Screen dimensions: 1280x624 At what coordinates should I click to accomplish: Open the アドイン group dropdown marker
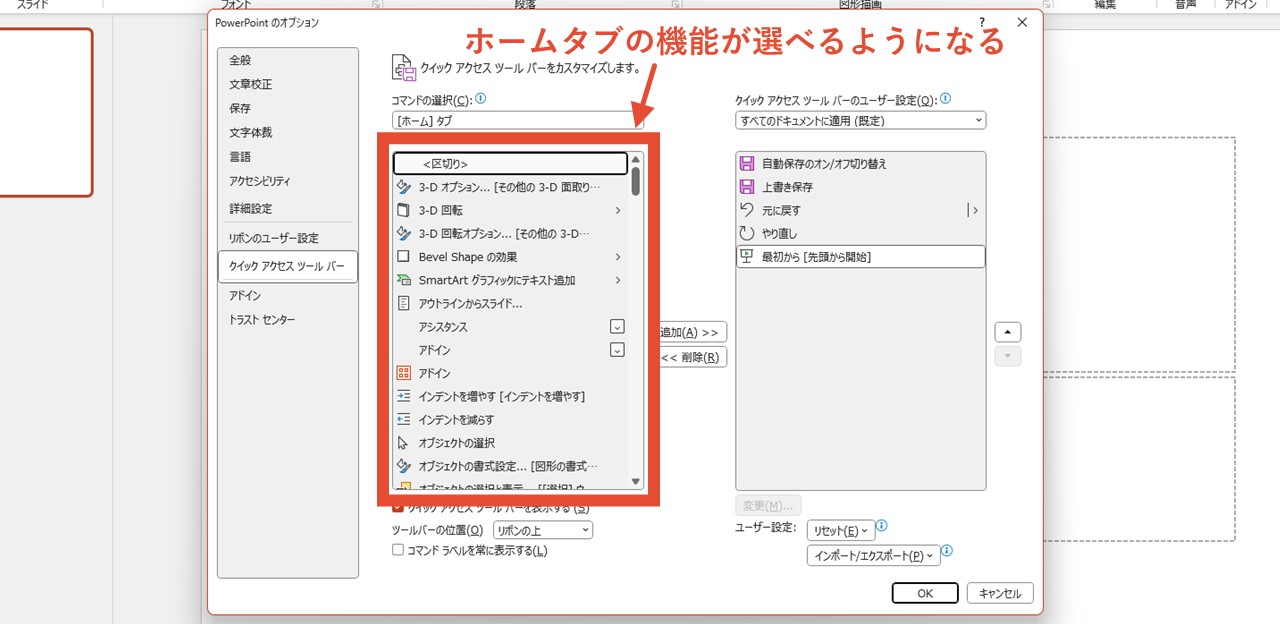click(x=617, y=350)
